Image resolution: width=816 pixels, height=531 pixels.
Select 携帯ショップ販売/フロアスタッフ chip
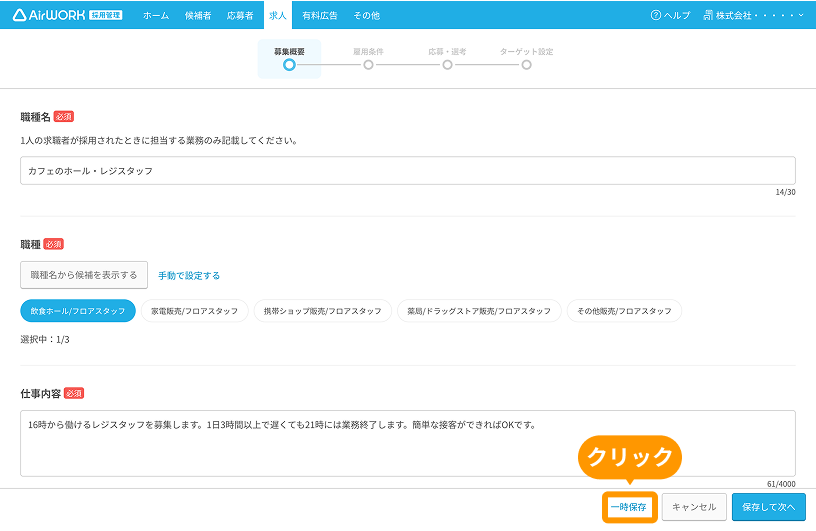point(323,311)
